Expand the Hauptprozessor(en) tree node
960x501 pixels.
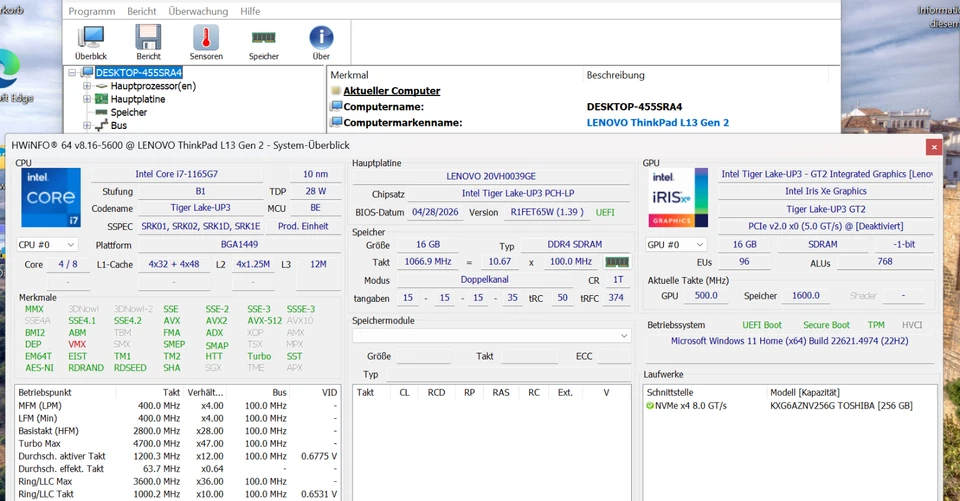pos(86,86)
